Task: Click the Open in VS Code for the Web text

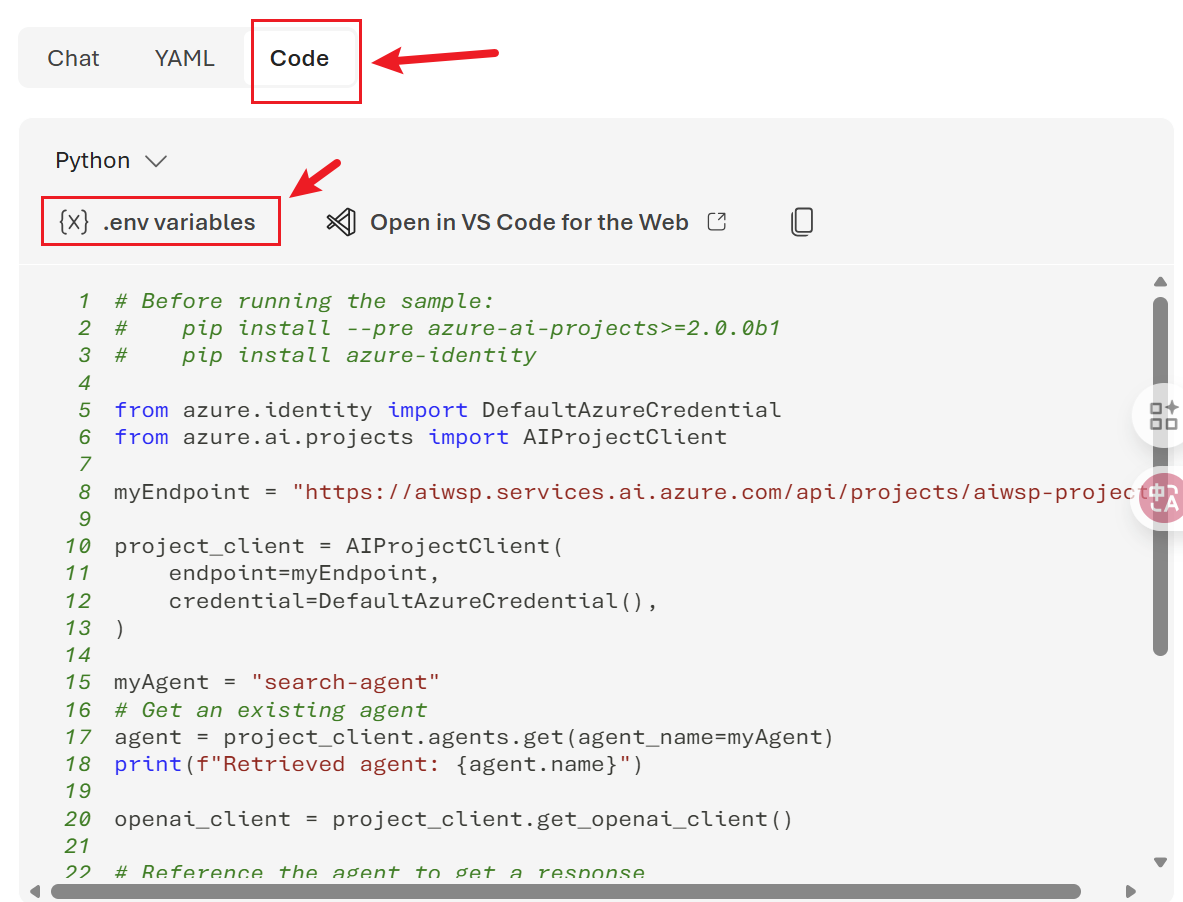Action: pyautogui.click(x=529, y=222)
